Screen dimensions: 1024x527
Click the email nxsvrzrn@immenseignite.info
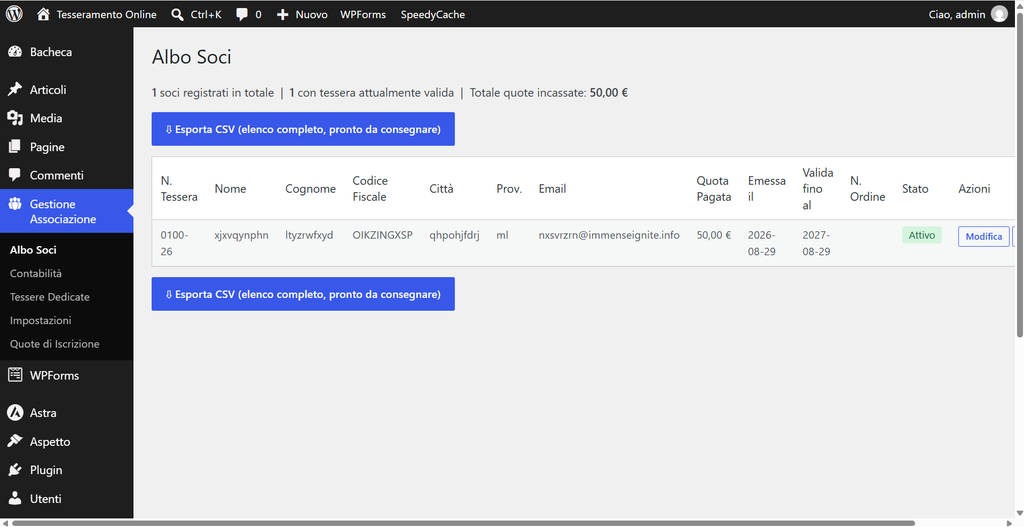(x=609, y=235)
